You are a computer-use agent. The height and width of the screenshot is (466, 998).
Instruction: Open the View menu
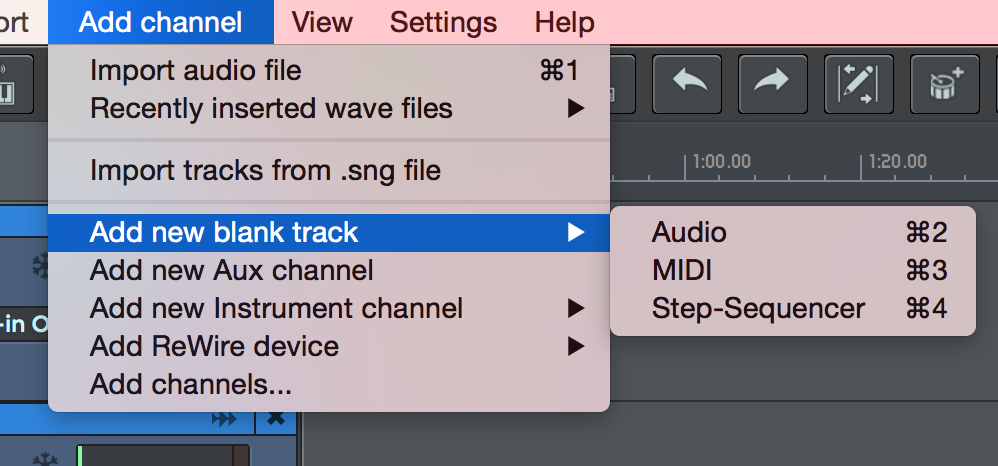click(x=322, y=22)
